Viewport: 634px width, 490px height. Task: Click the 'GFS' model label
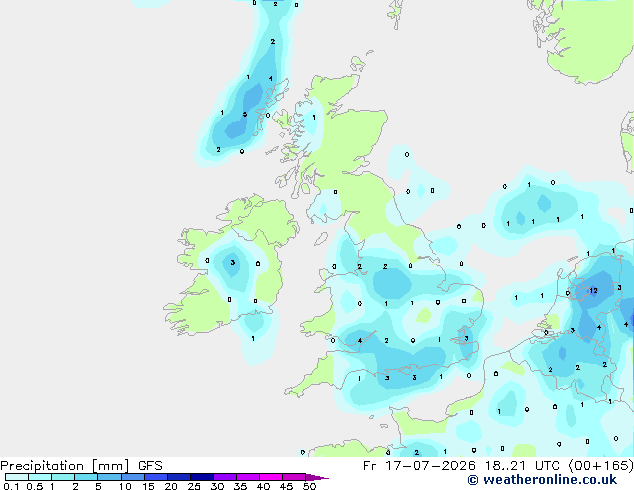coord(150,466)
